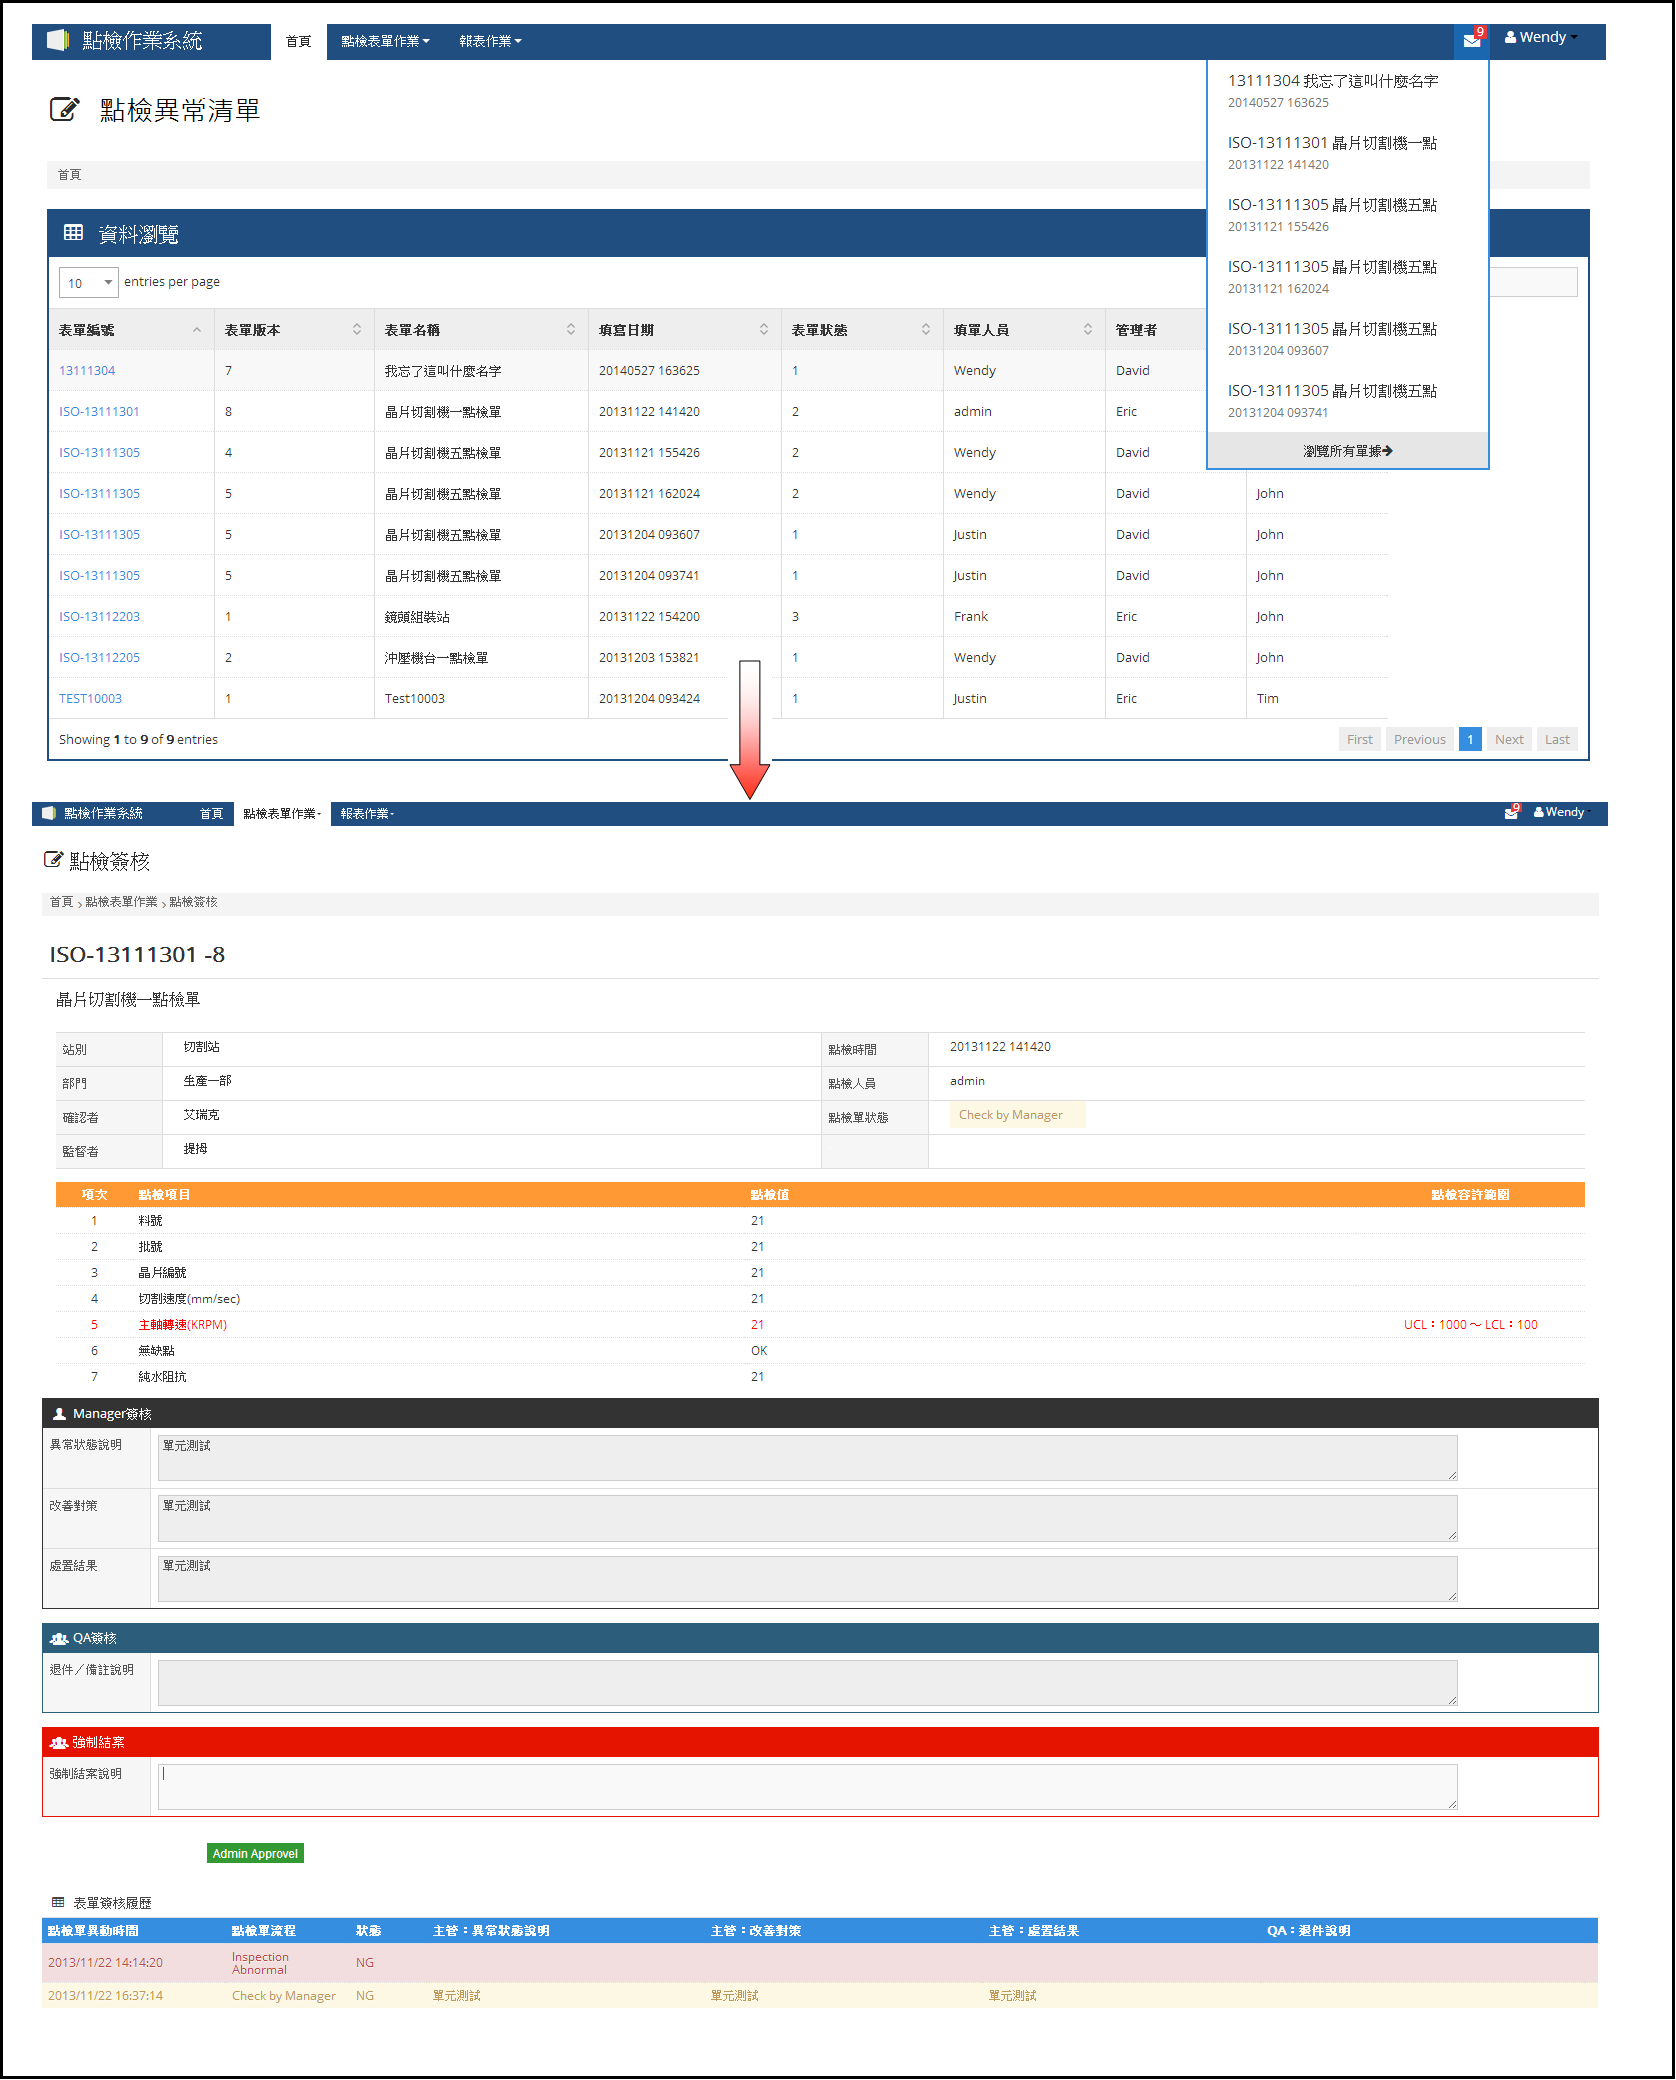Viewport: 1676px width, 2080px height.
Task: Click the top 點檢作業系統 logo icon
Action: 58,40
